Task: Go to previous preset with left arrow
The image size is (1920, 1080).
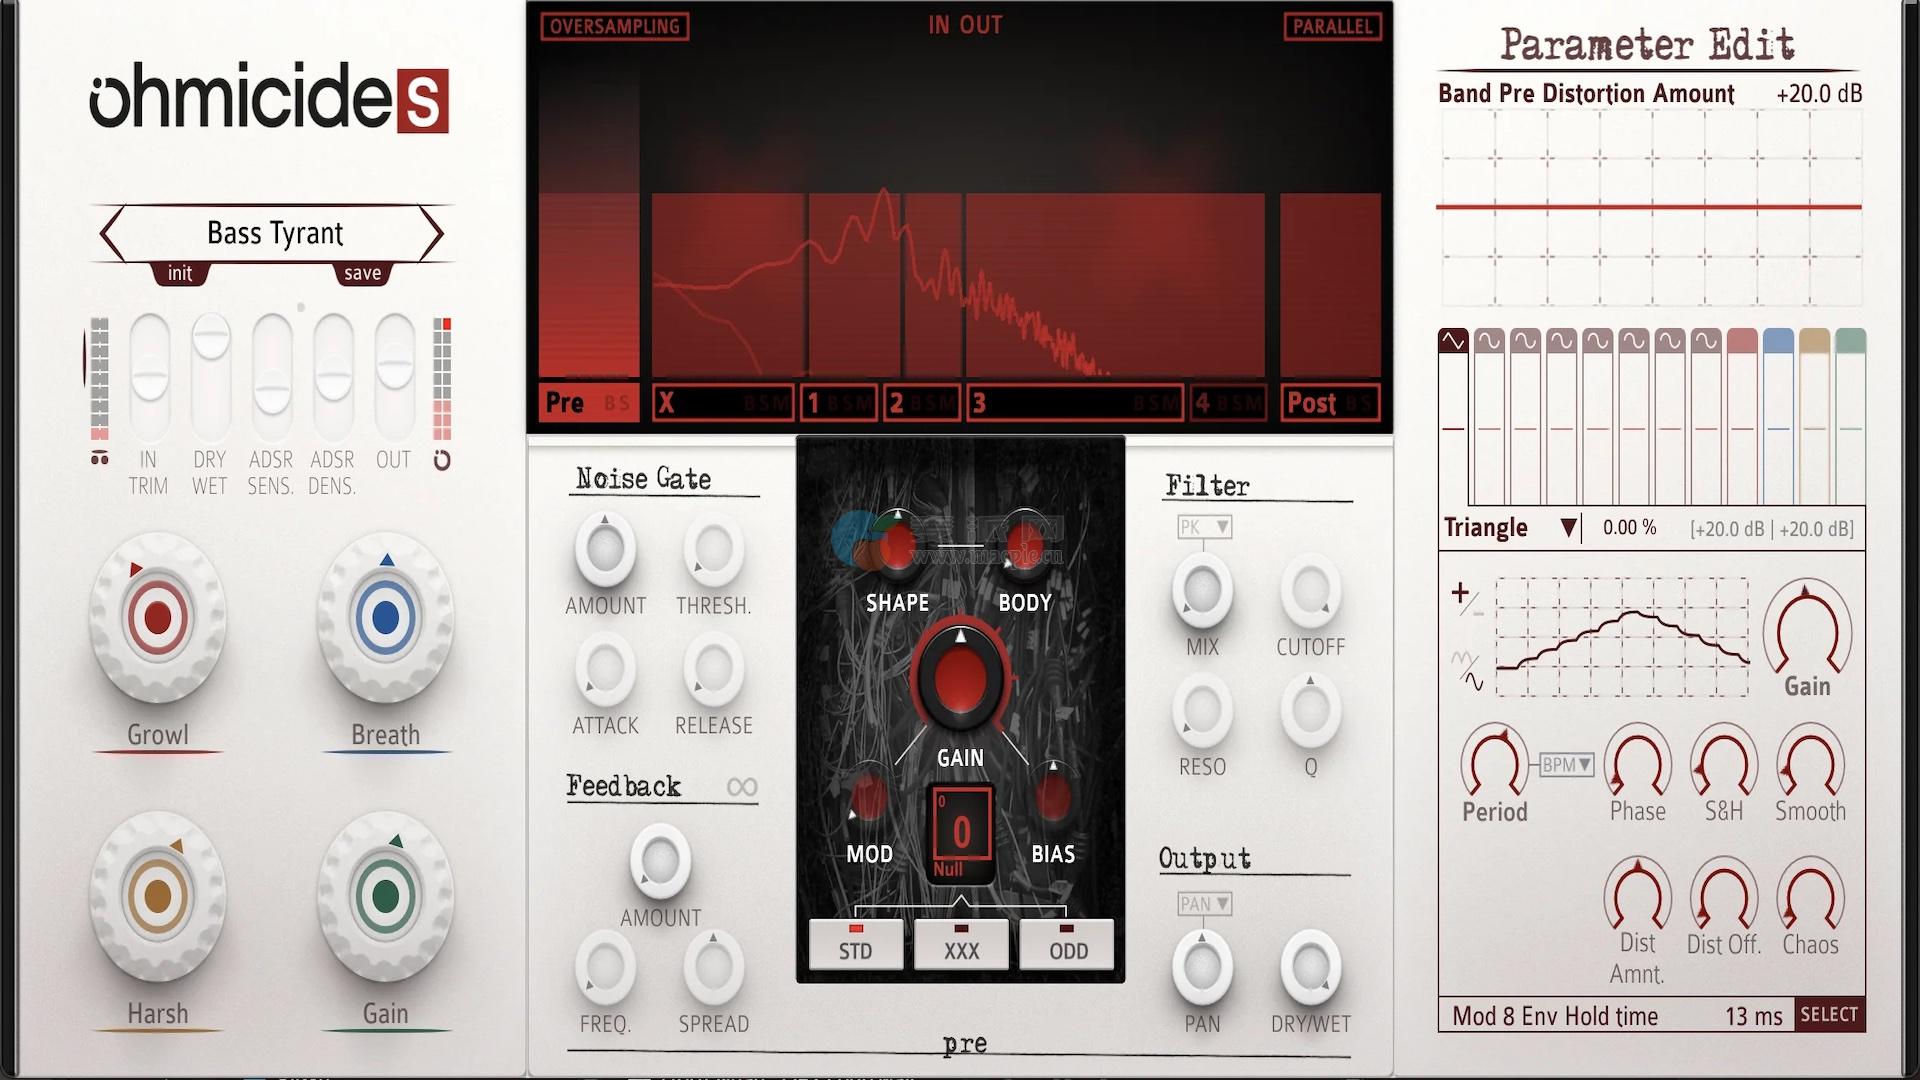Action: [x=112, y=234]
